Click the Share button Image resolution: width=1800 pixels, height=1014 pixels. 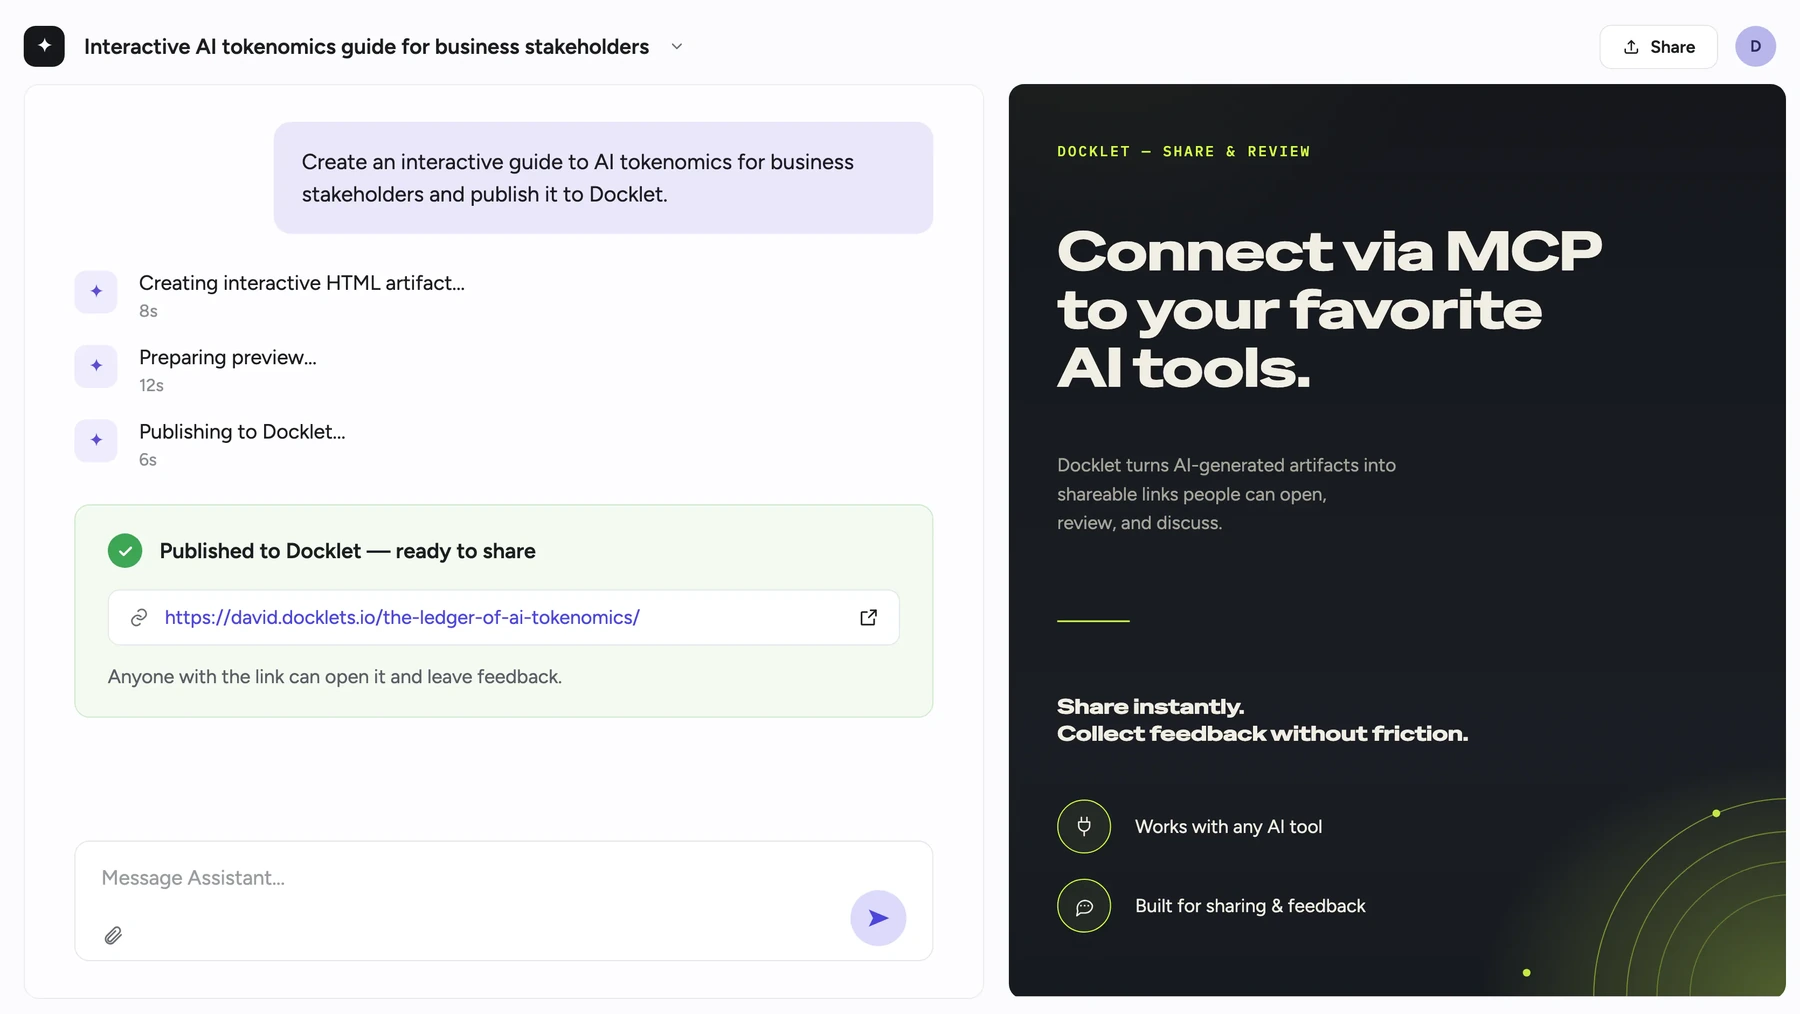pos(1658,47)
